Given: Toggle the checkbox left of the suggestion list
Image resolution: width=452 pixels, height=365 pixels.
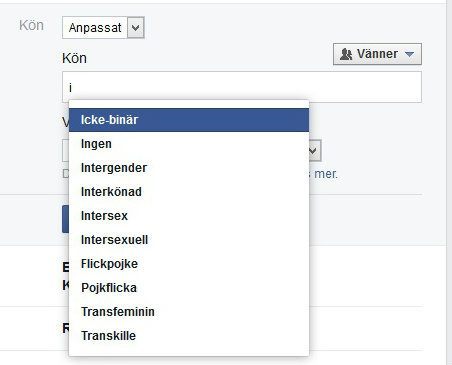Looking at the screenshot, I should click(66, 174).
